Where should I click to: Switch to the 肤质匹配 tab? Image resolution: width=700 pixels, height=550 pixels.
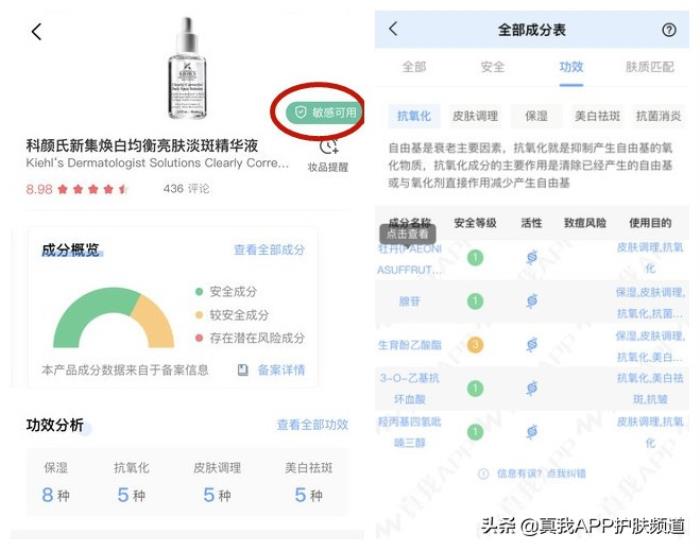650,67
